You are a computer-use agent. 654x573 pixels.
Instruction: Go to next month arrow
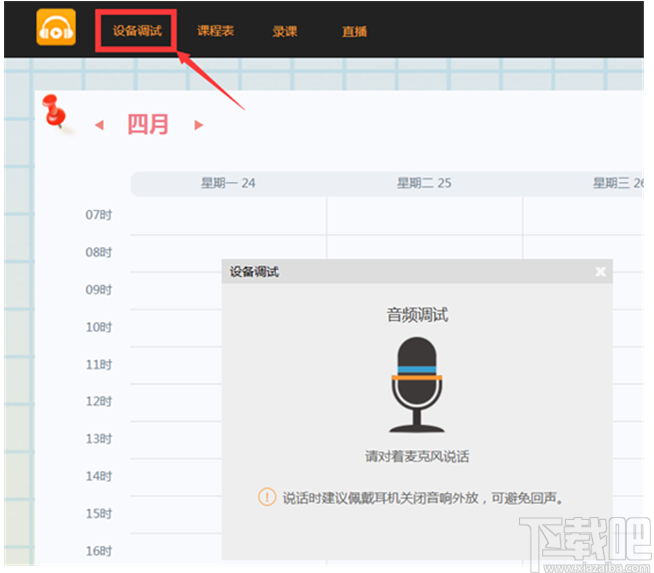199,125
